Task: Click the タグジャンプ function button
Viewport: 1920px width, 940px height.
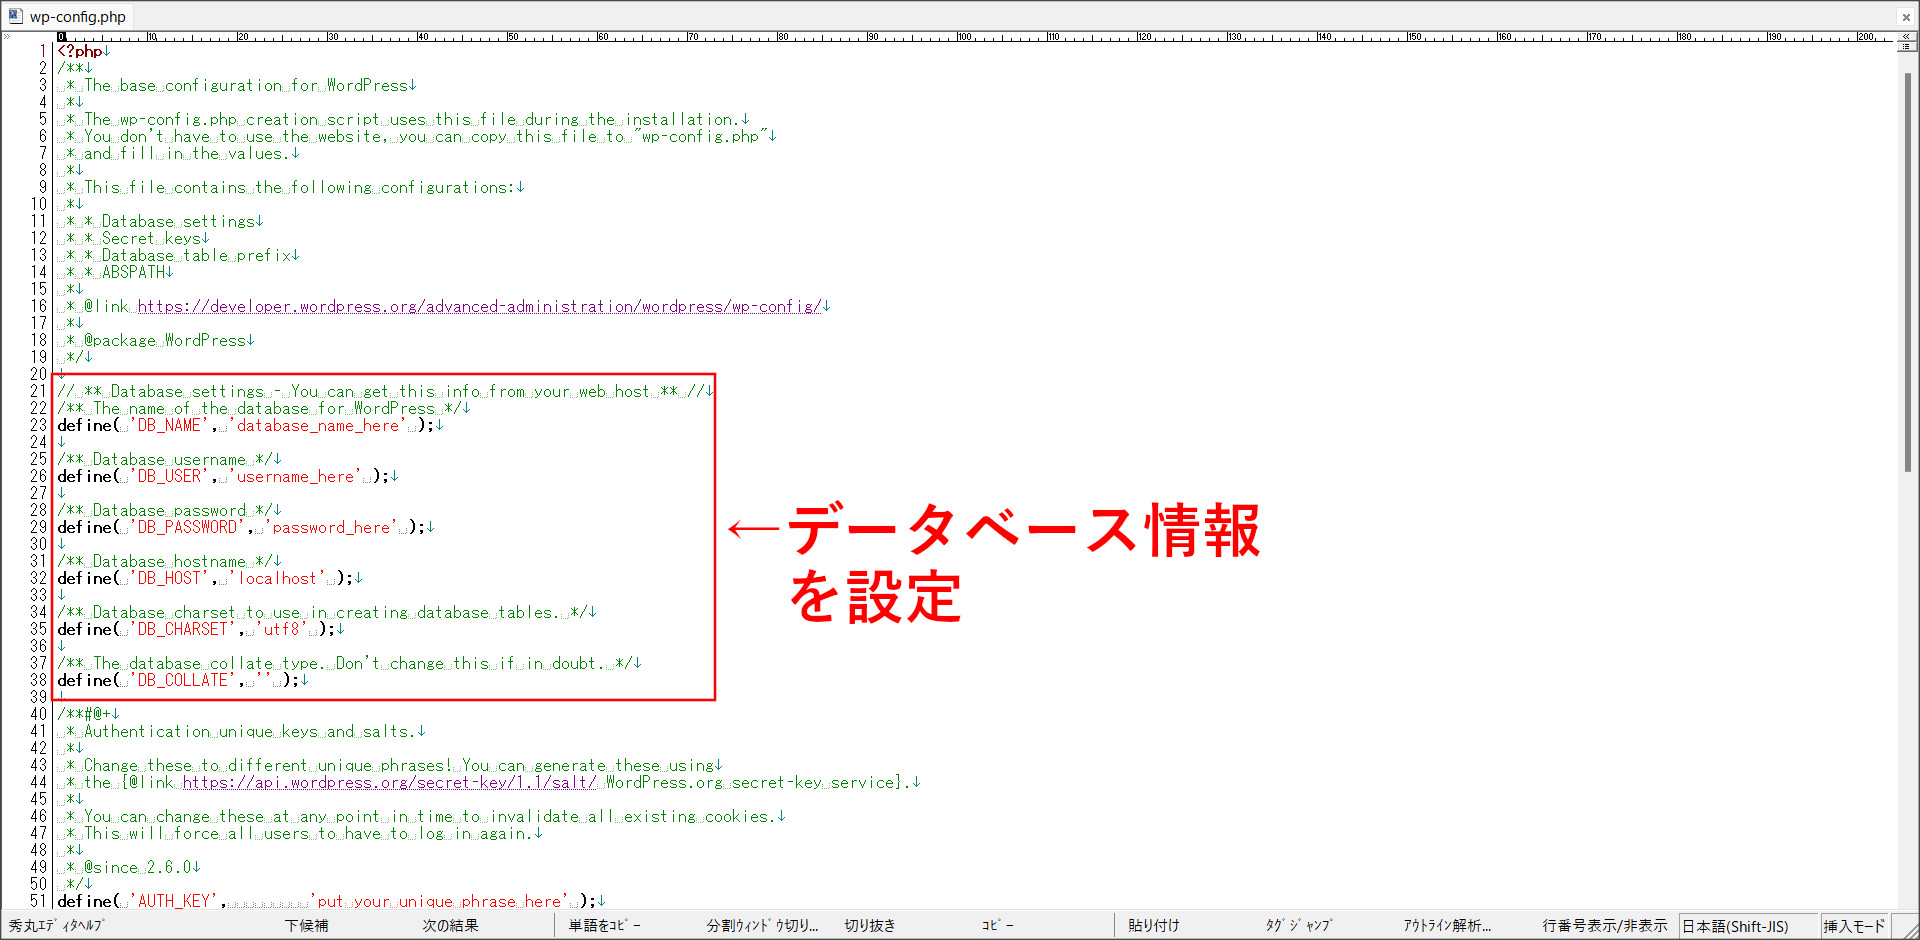Action: (x=1297, y=926)
